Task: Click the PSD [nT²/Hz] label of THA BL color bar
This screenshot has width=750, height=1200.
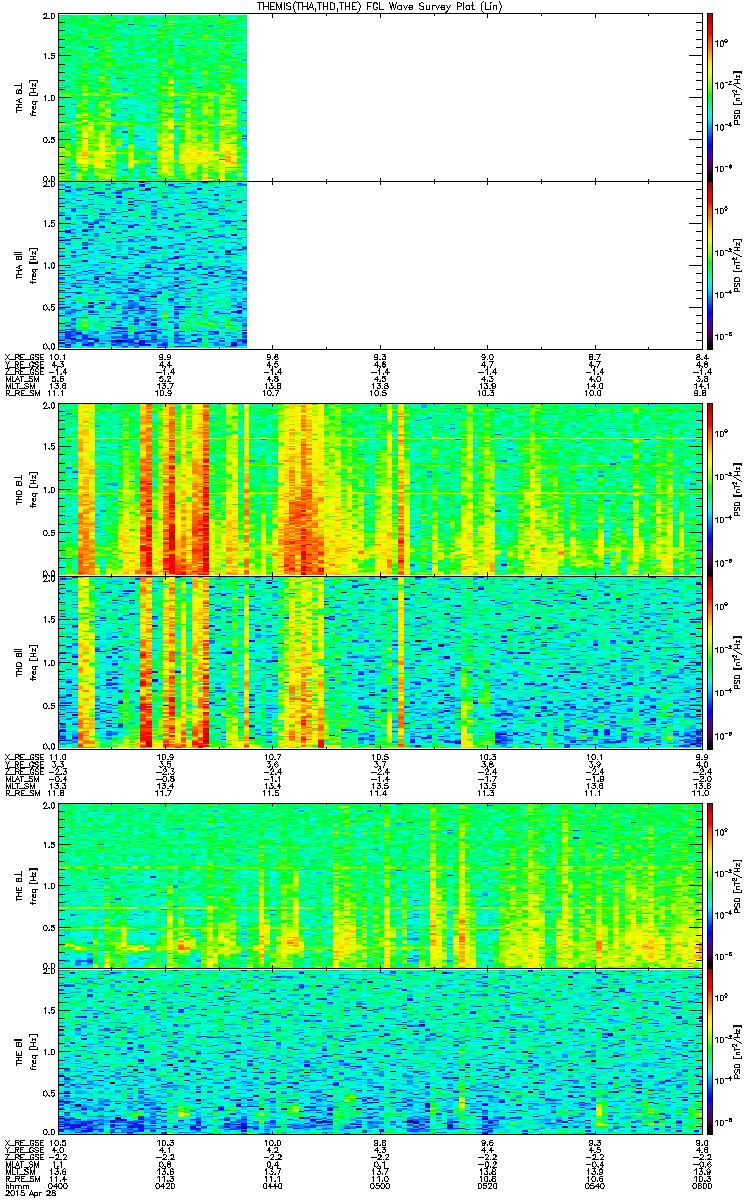Action: point(738,98)
